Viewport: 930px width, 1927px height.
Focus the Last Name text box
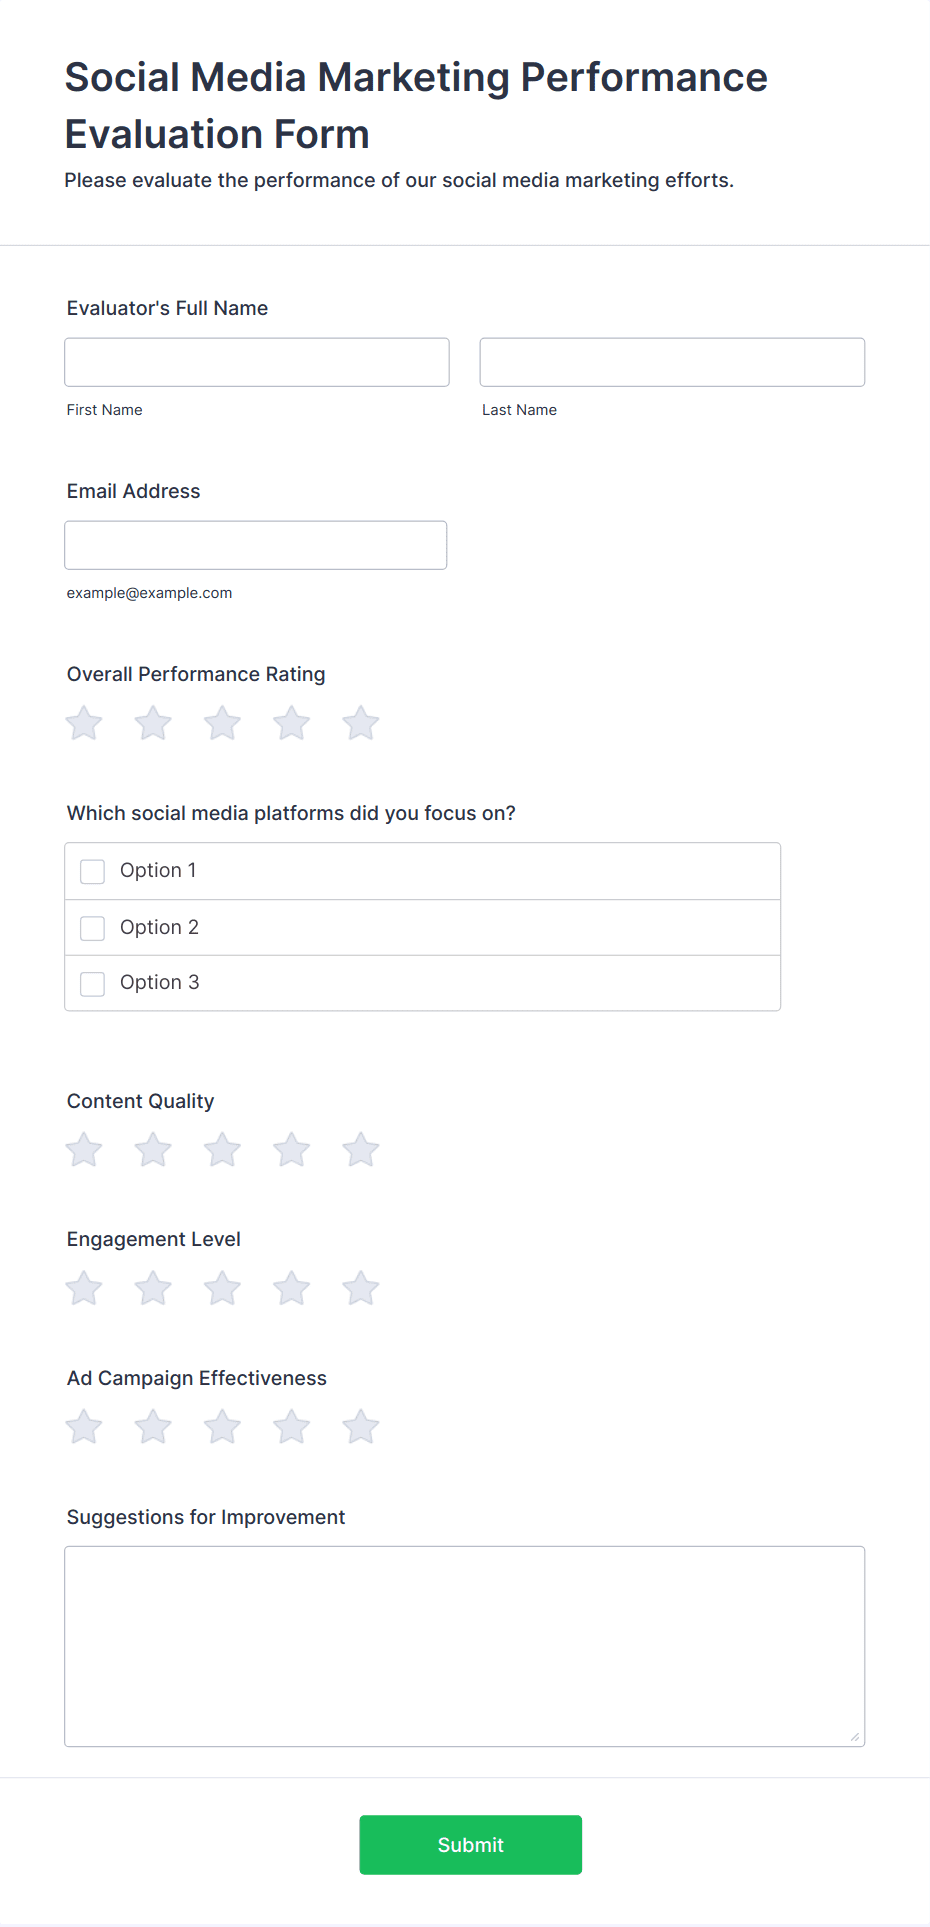pos(672,362)
